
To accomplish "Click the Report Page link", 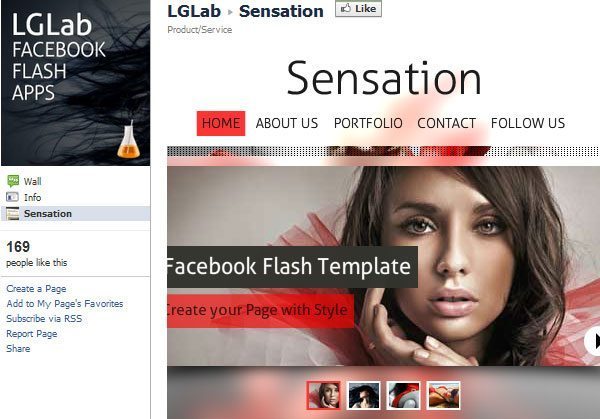I will click(32, 334).
